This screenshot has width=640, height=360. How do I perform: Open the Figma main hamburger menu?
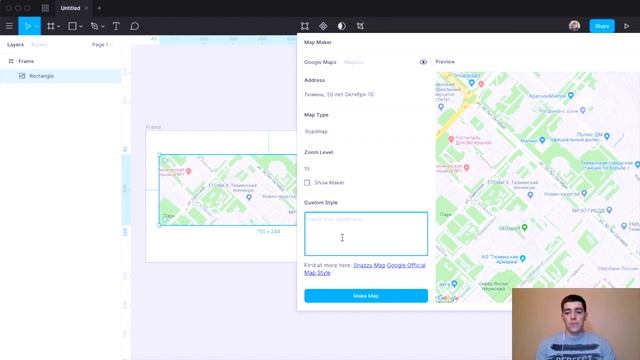[9, 26]
